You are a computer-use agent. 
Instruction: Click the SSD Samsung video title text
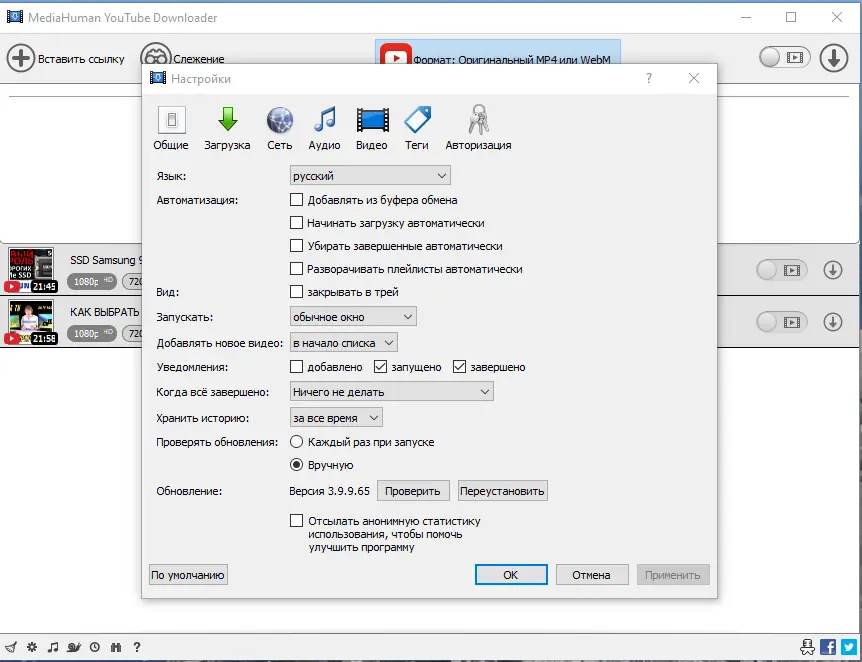pos(106,260)
